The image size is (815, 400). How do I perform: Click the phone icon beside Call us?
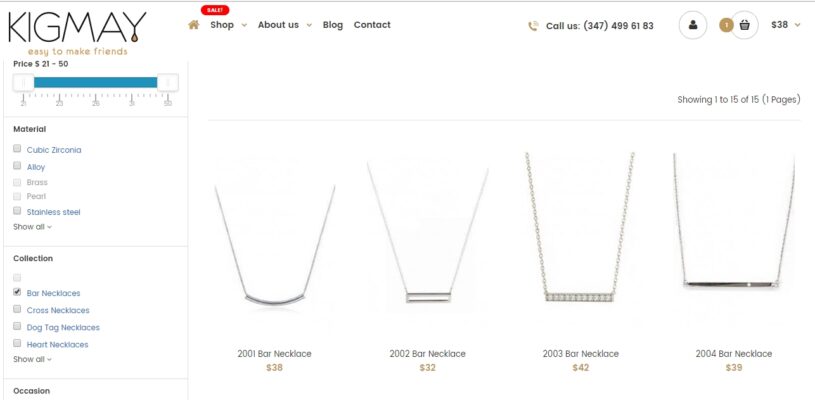(533, 26)
